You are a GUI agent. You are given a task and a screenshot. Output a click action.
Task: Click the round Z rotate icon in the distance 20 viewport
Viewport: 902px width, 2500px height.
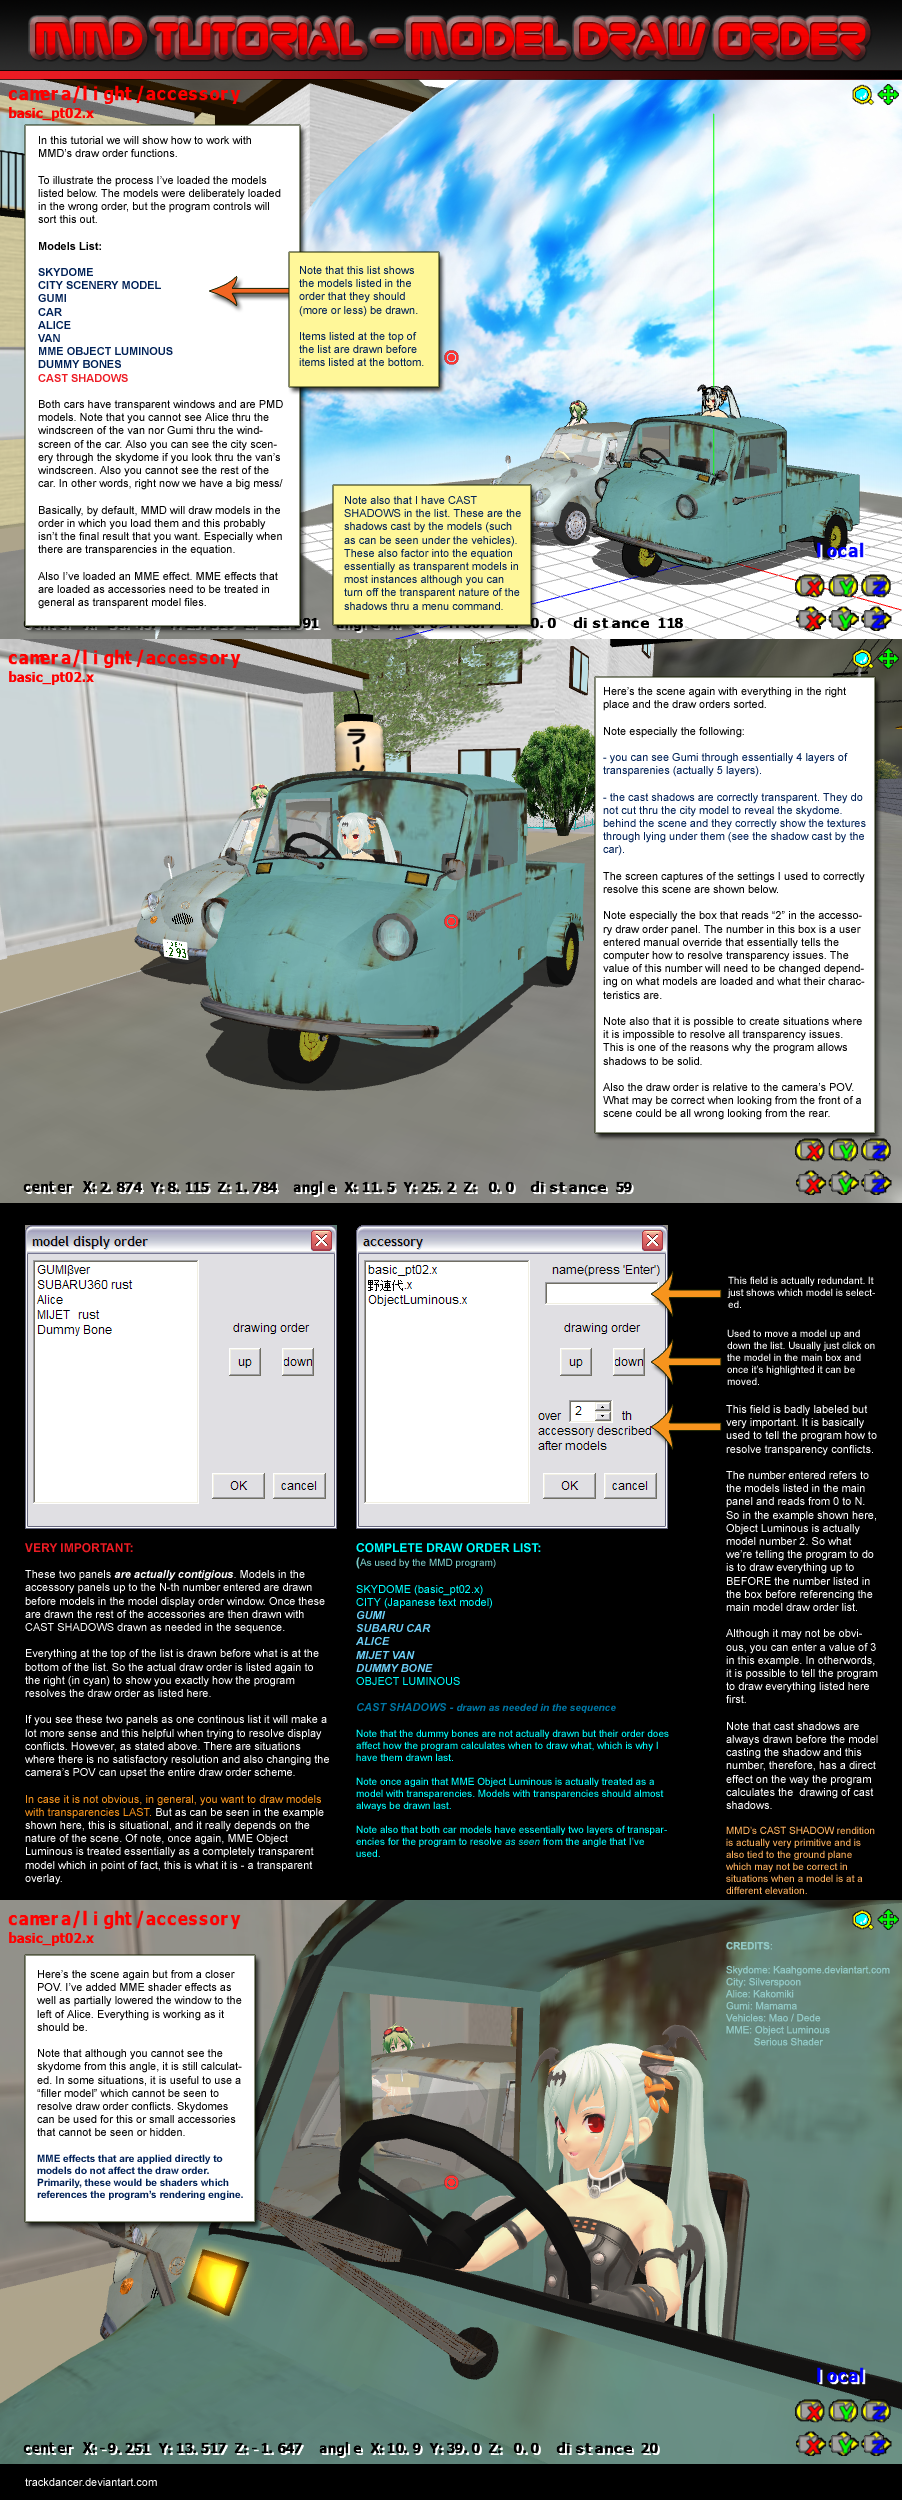877,2412
